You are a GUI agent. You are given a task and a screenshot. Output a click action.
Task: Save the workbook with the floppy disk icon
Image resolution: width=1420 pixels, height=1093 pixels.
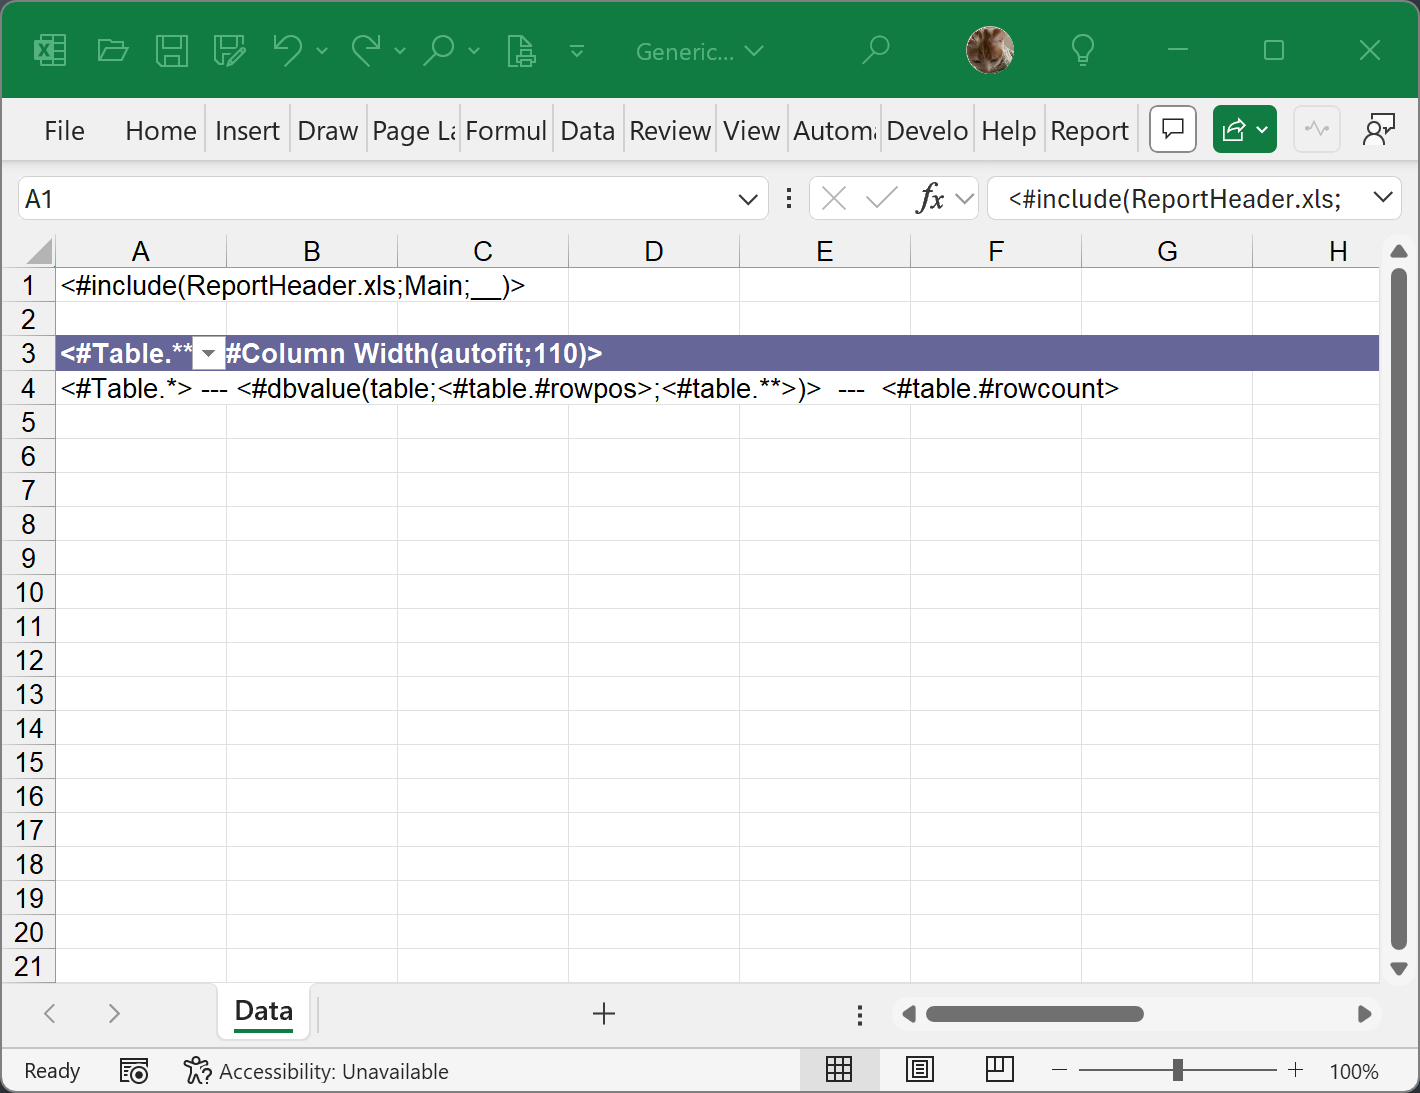tap(171, 50)
